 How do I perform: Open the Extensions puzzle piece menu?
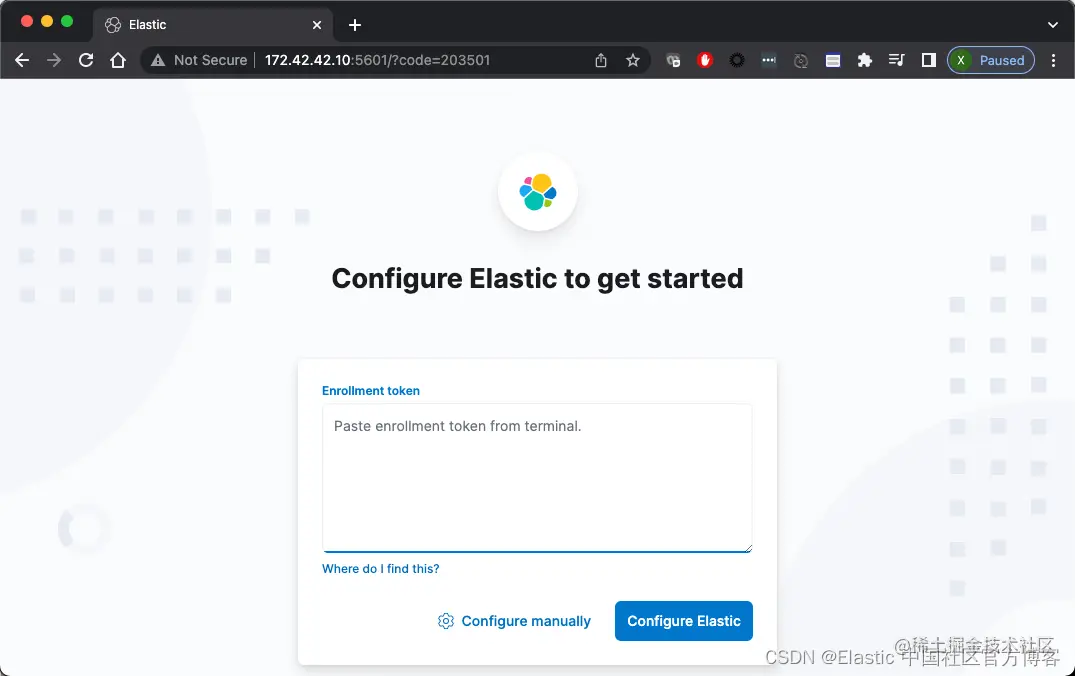pos(865,60)
